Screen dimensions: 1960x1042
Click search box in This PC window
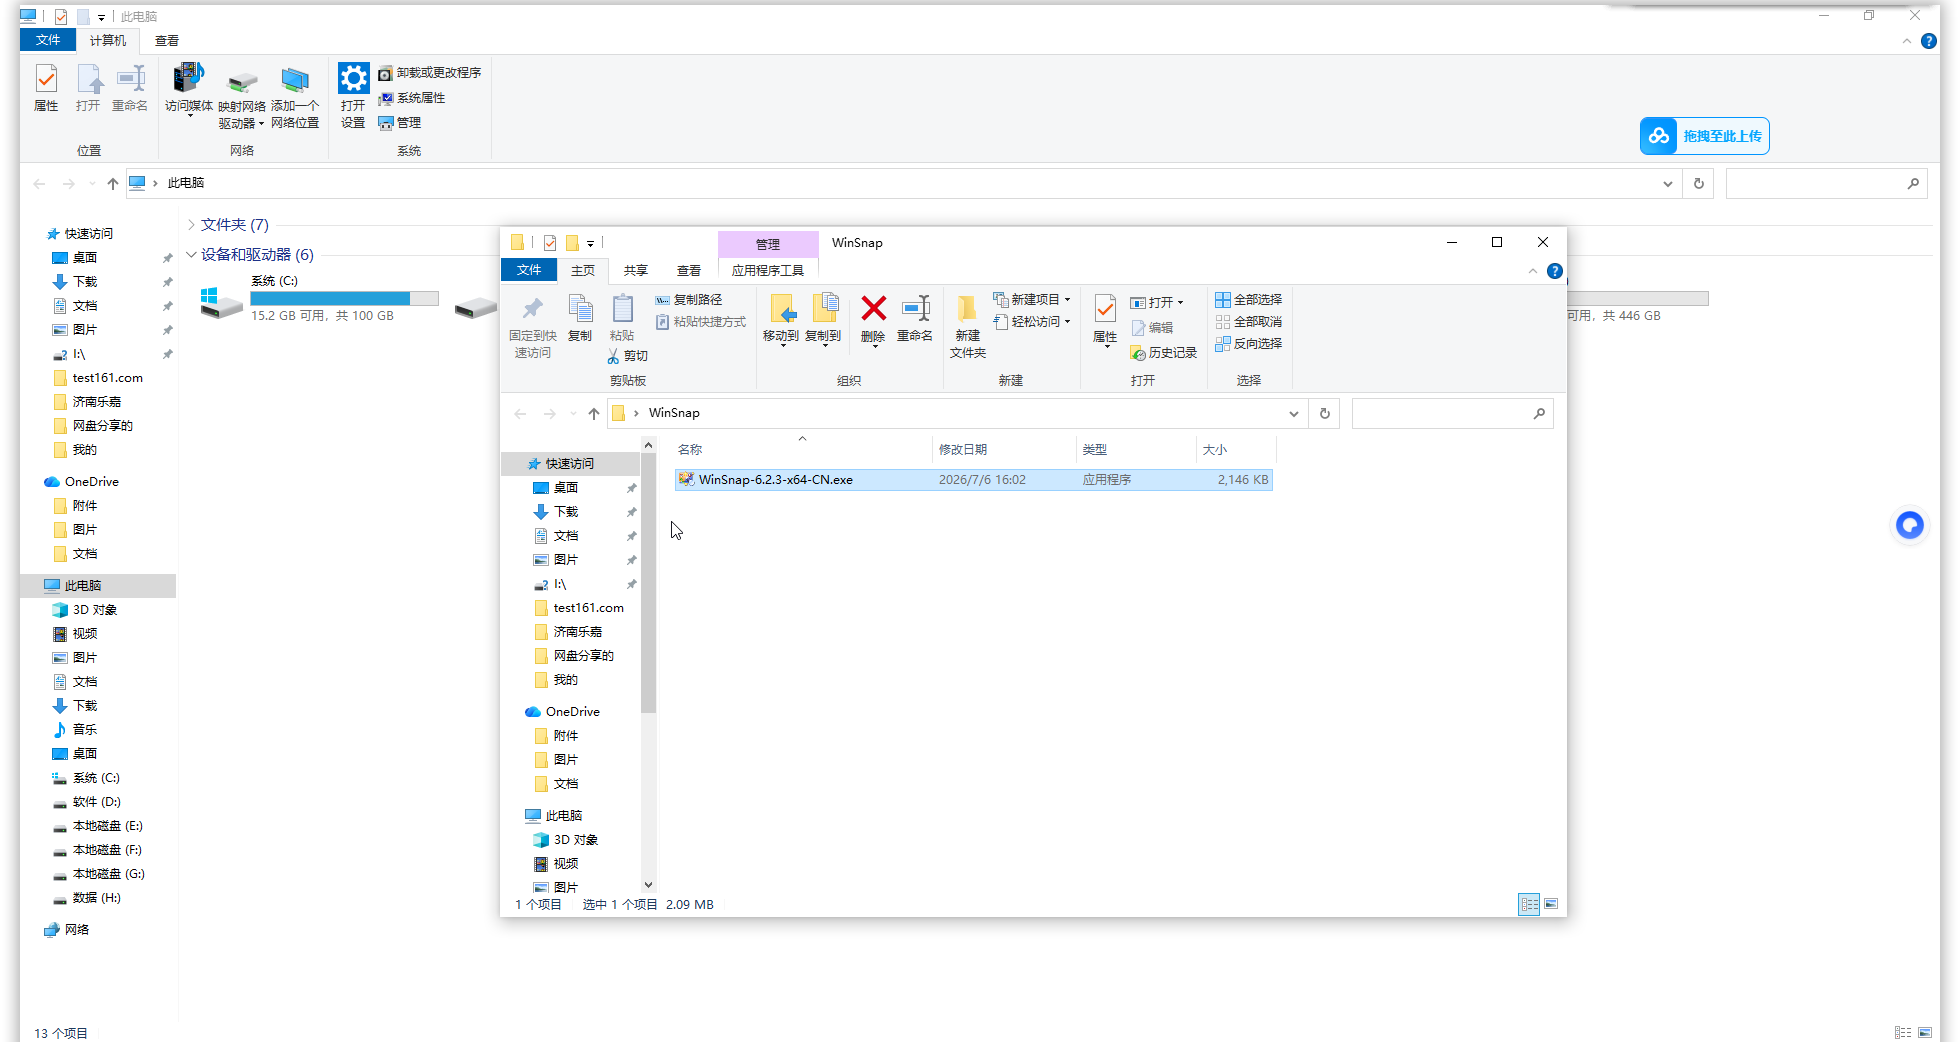pyautogui.click(x=1826, y=184)
